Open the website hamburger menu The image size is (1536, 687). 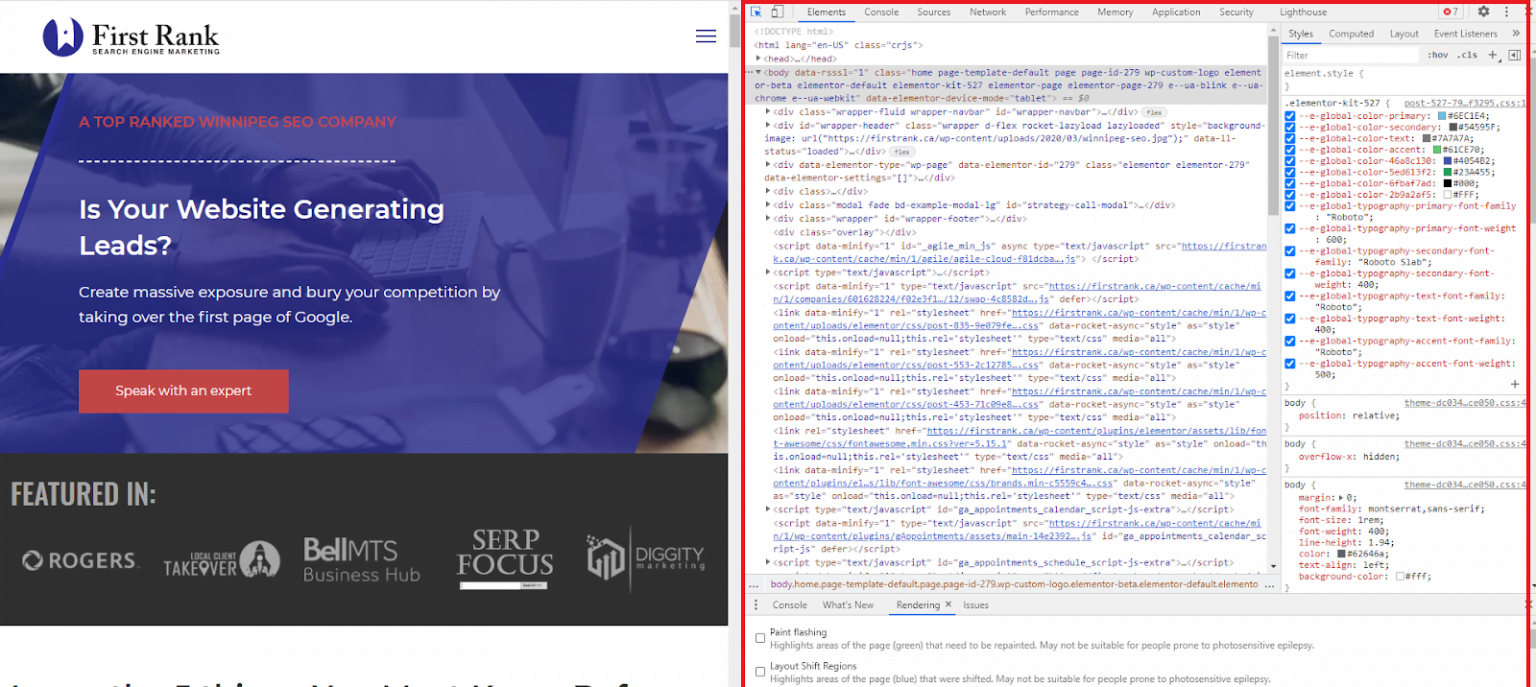click(706, 37)
